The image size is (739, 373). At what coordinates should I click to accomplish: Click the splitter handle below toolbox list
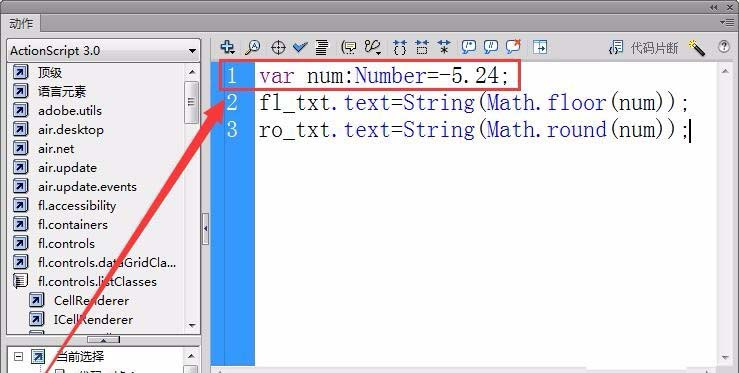click(104, 340)
